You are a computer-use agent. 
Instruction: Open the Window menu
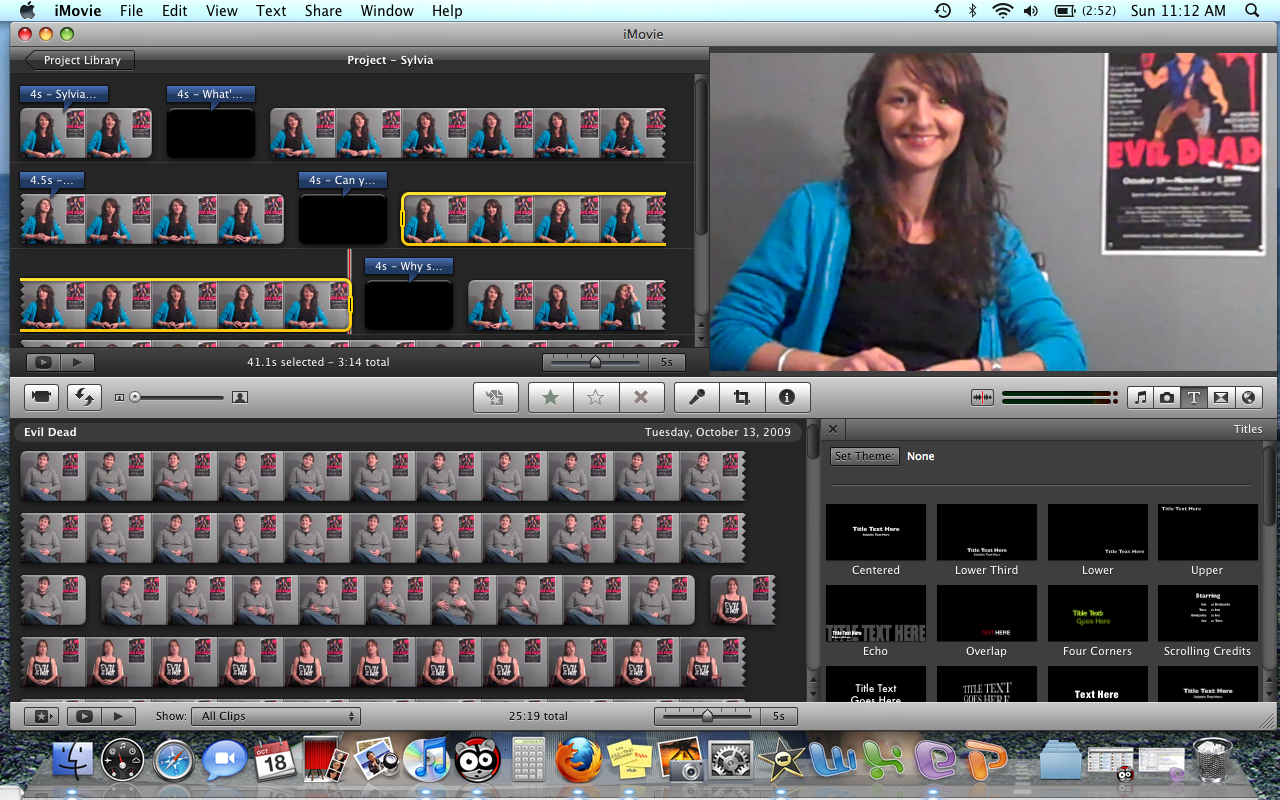point(386,11)
